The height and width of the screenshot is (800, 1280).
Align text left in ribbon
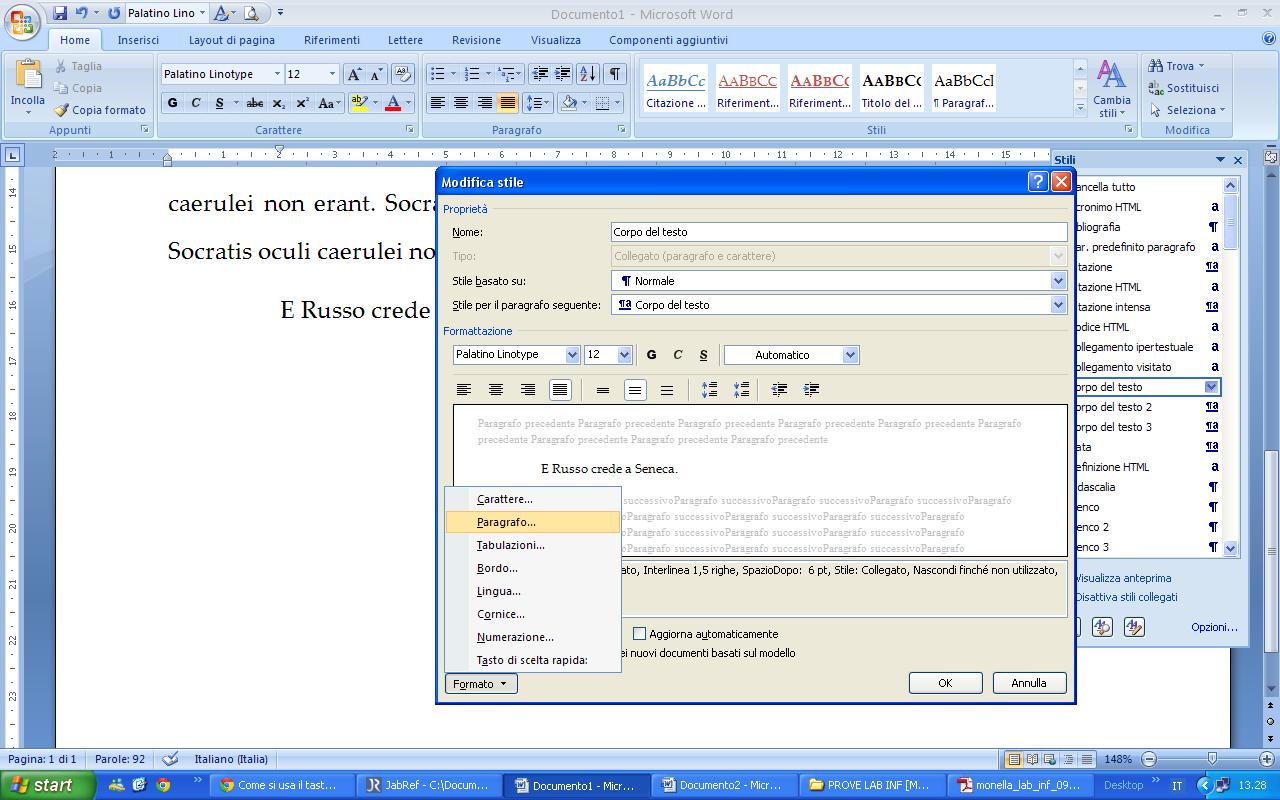click(437, 103)
